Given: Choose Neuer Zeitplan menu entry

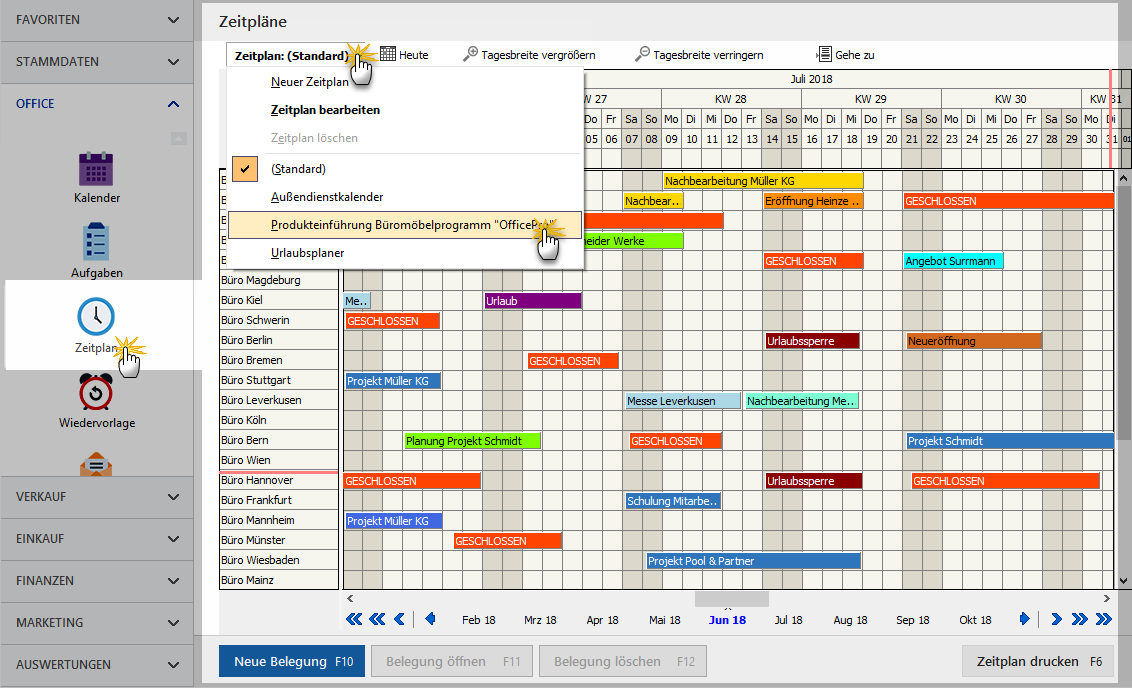Looking at the screenshot, I should (x=404, y=82).
